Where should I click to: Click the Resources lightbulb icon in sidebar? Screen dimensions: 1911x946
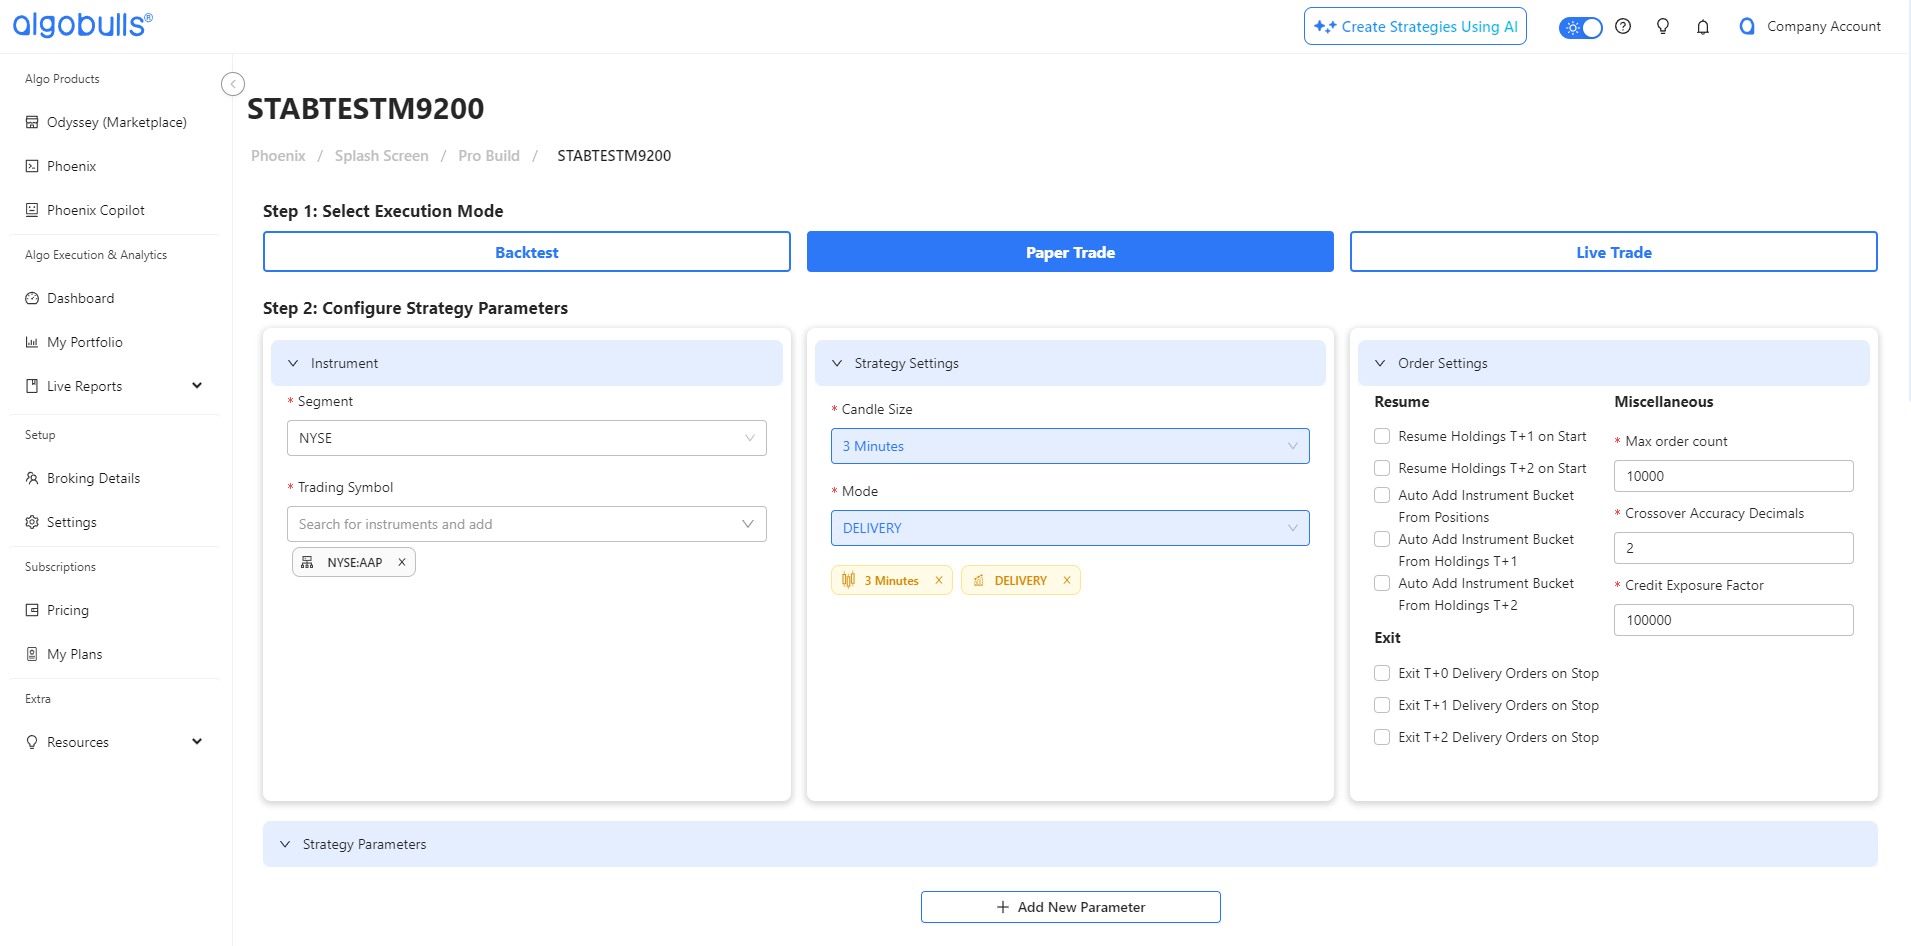pyautogui.click(x=32, y=742)
